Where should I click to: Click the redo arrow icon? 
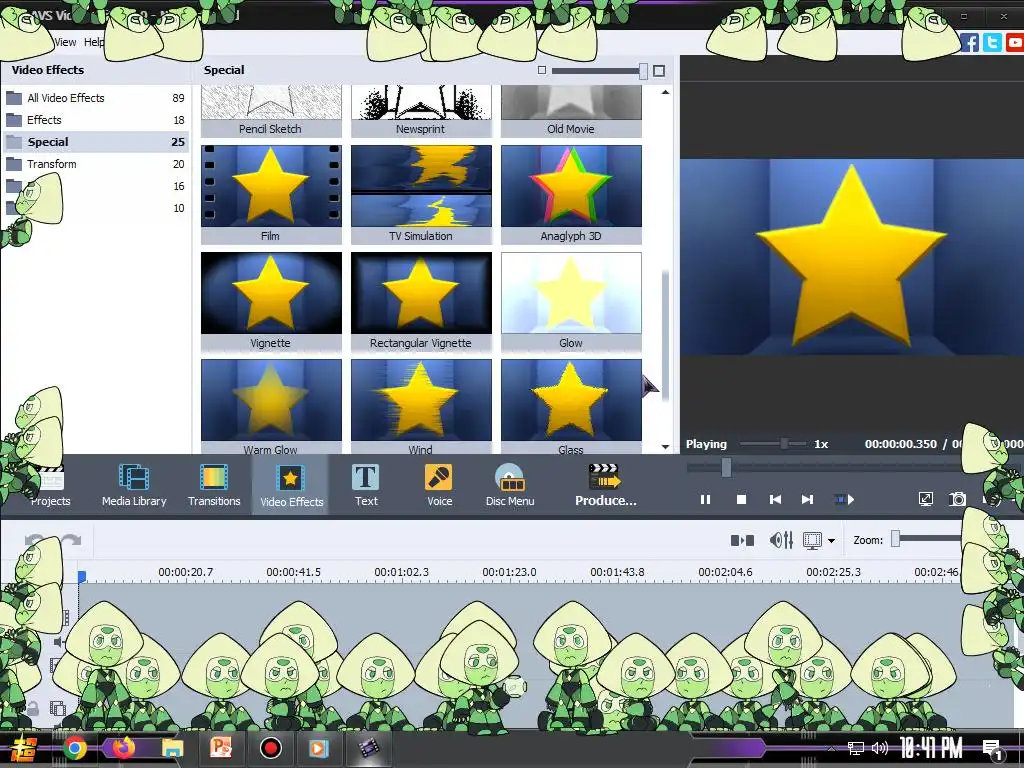point(71,540)
